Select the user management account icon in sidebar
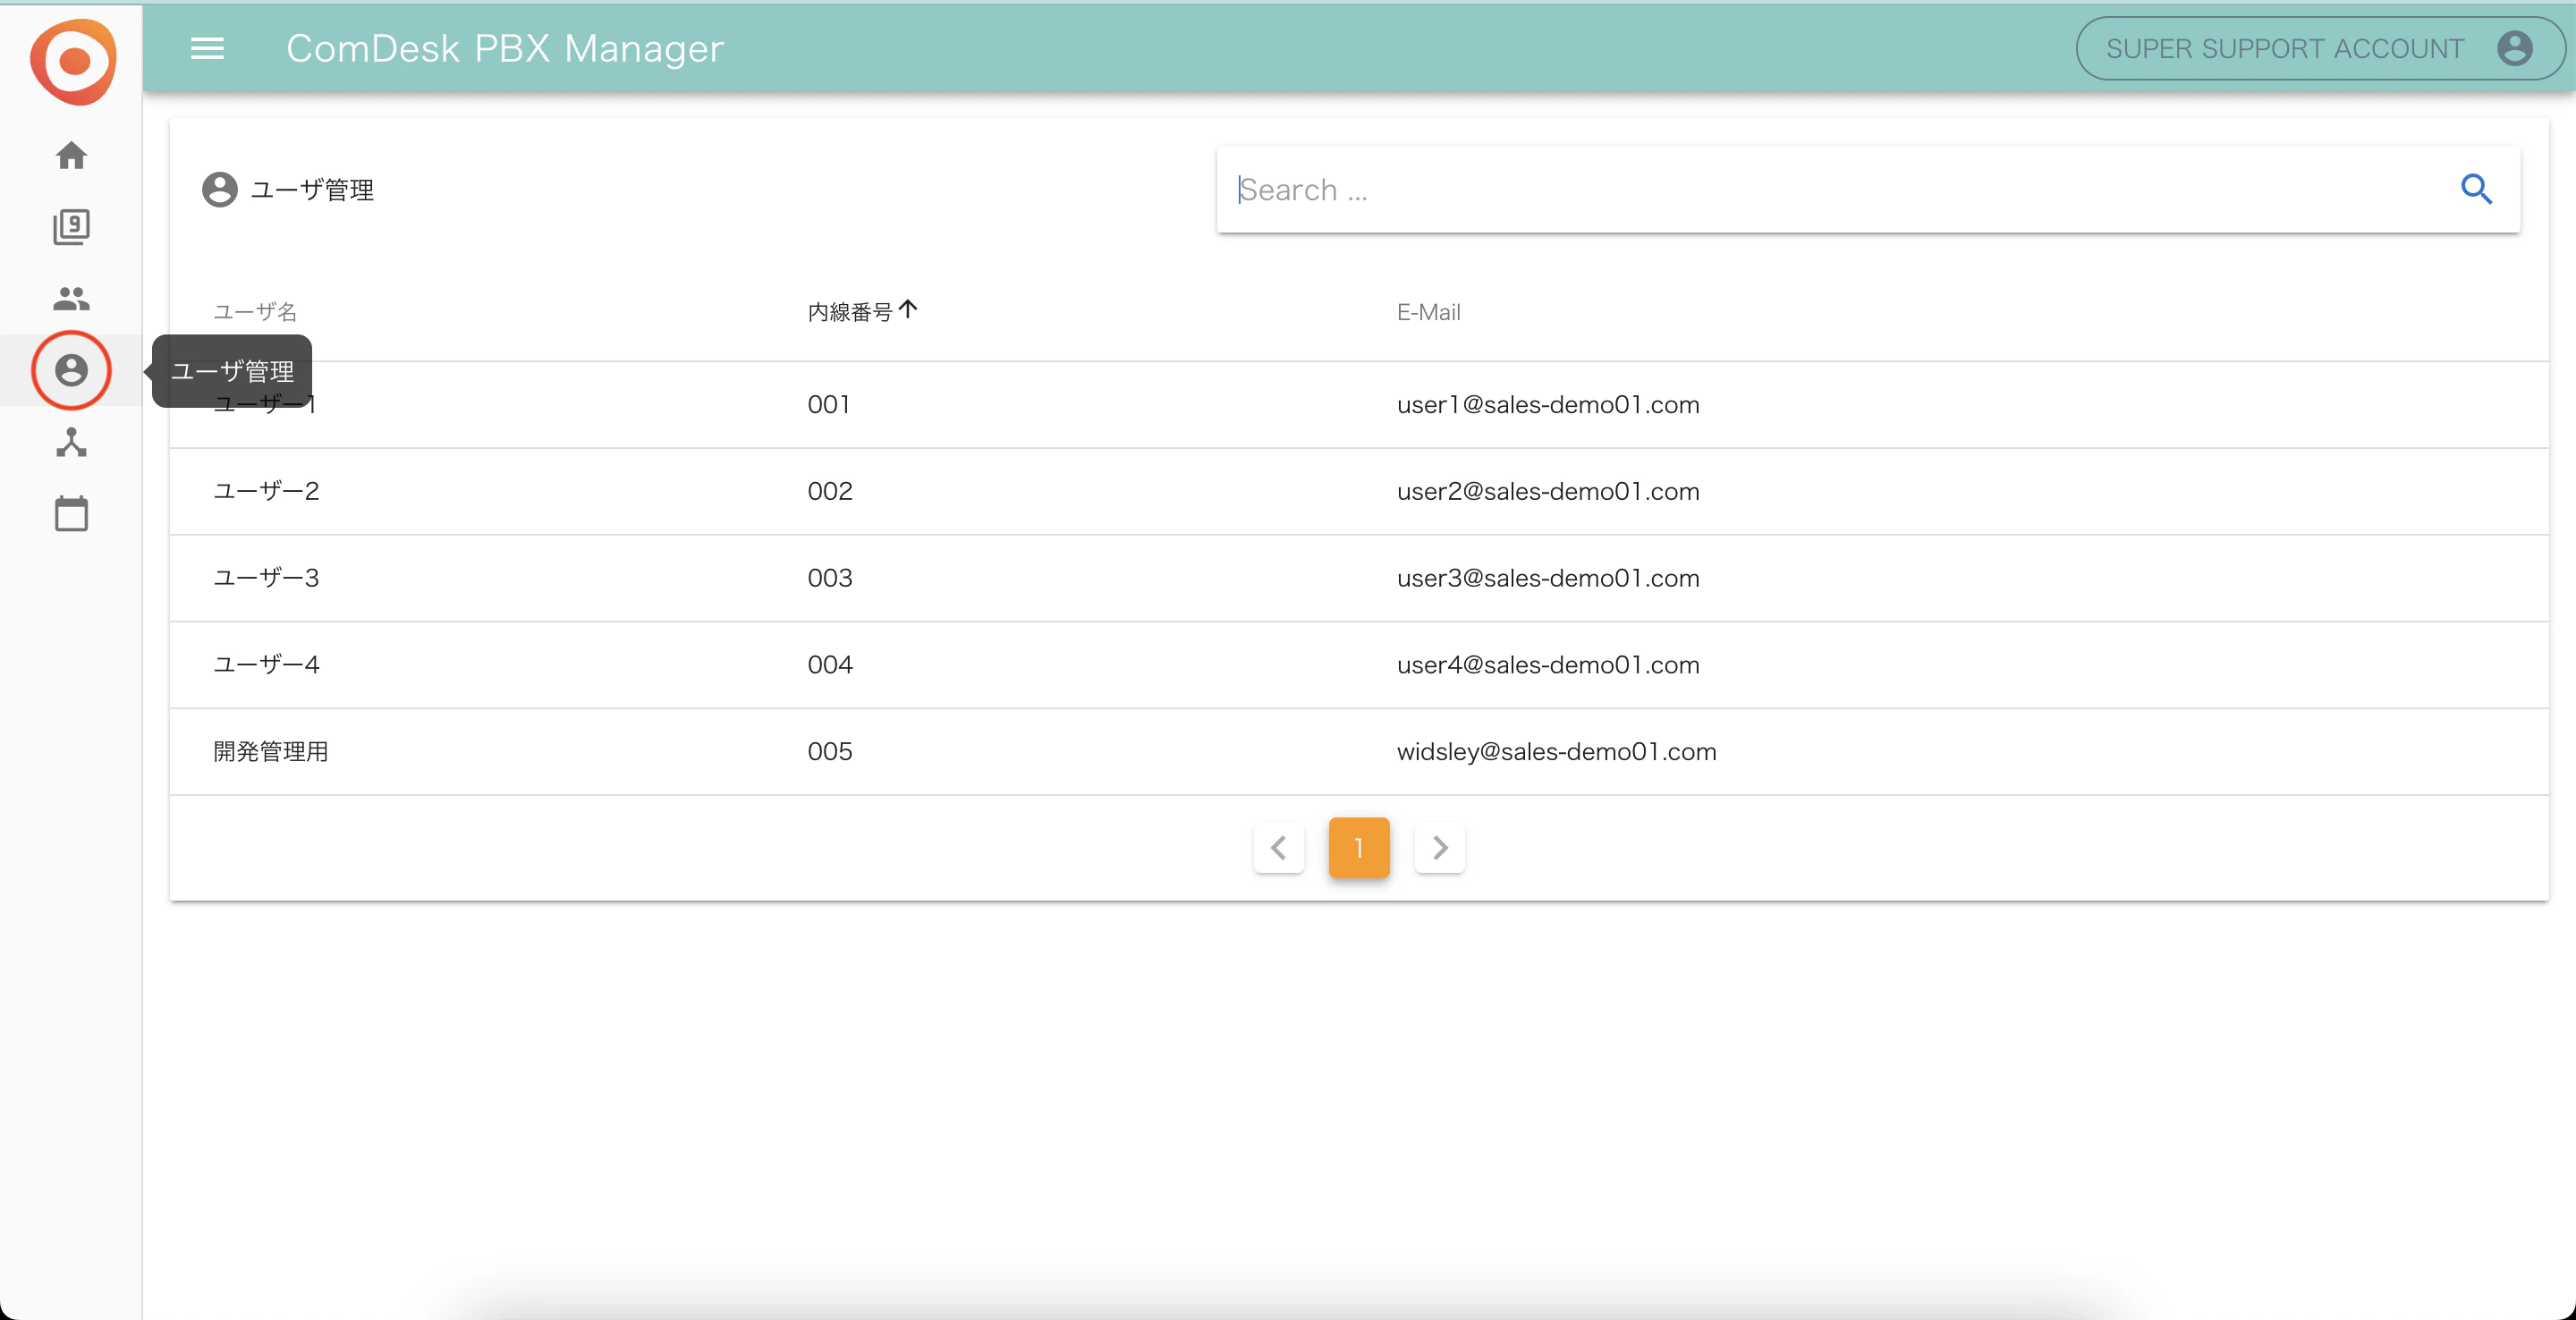This screenshot has height=1320, width=2576. click(x=71, y=370)
